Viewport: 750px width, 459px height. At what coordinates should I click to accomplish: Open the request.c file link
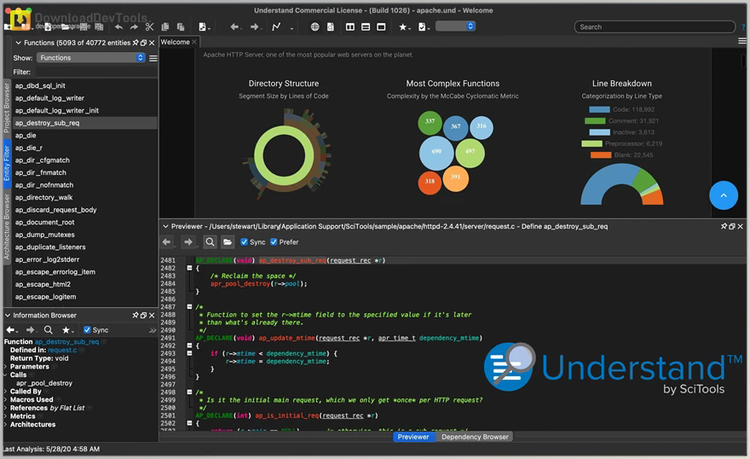click(x=62, y=350)
